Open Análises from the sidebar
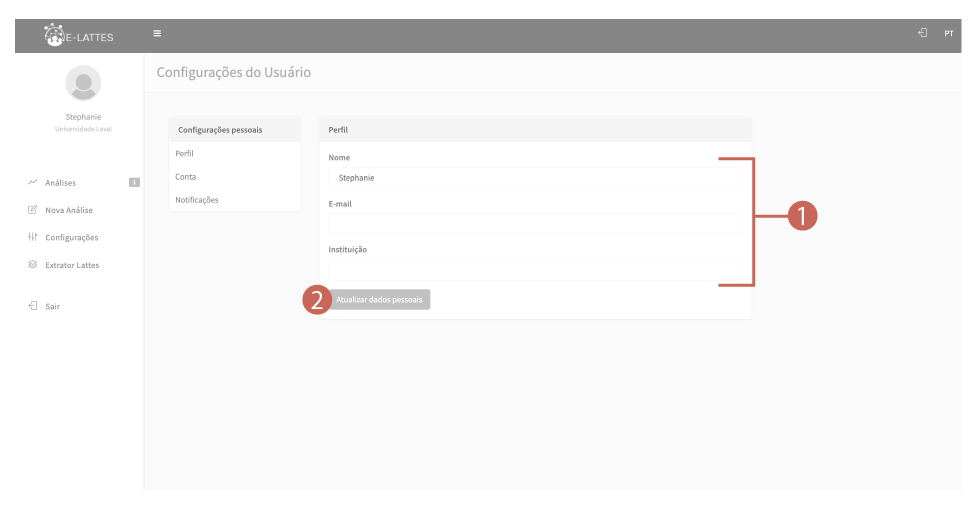The height and width of the screenshot is (520, 975). tap(60, 183)
